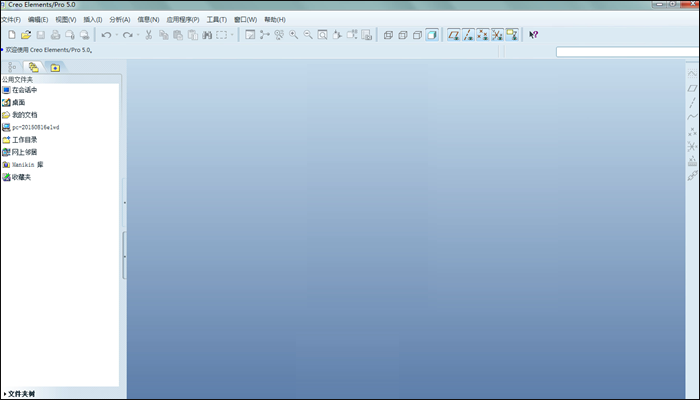Click the context-sensitive Help cursor icon
700x400 pixels.
point(533,35)
